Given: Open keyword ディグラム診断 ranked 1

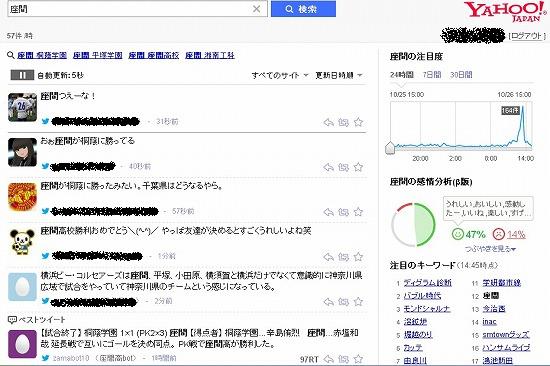Looking at the screenshot, I should 428,283.
